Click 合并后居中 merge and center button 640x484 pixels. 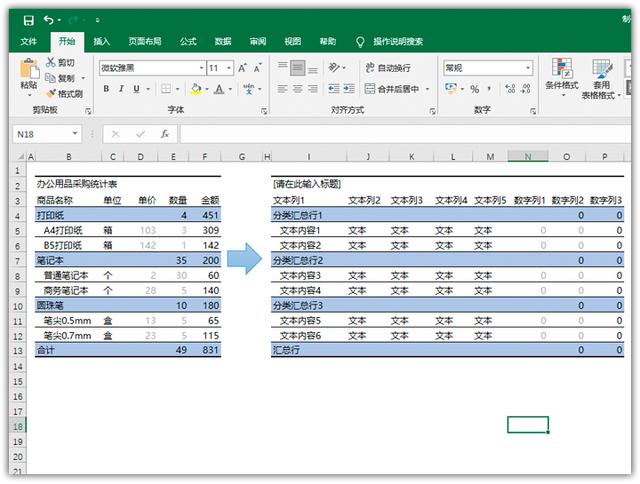click(x=392, y=89)
